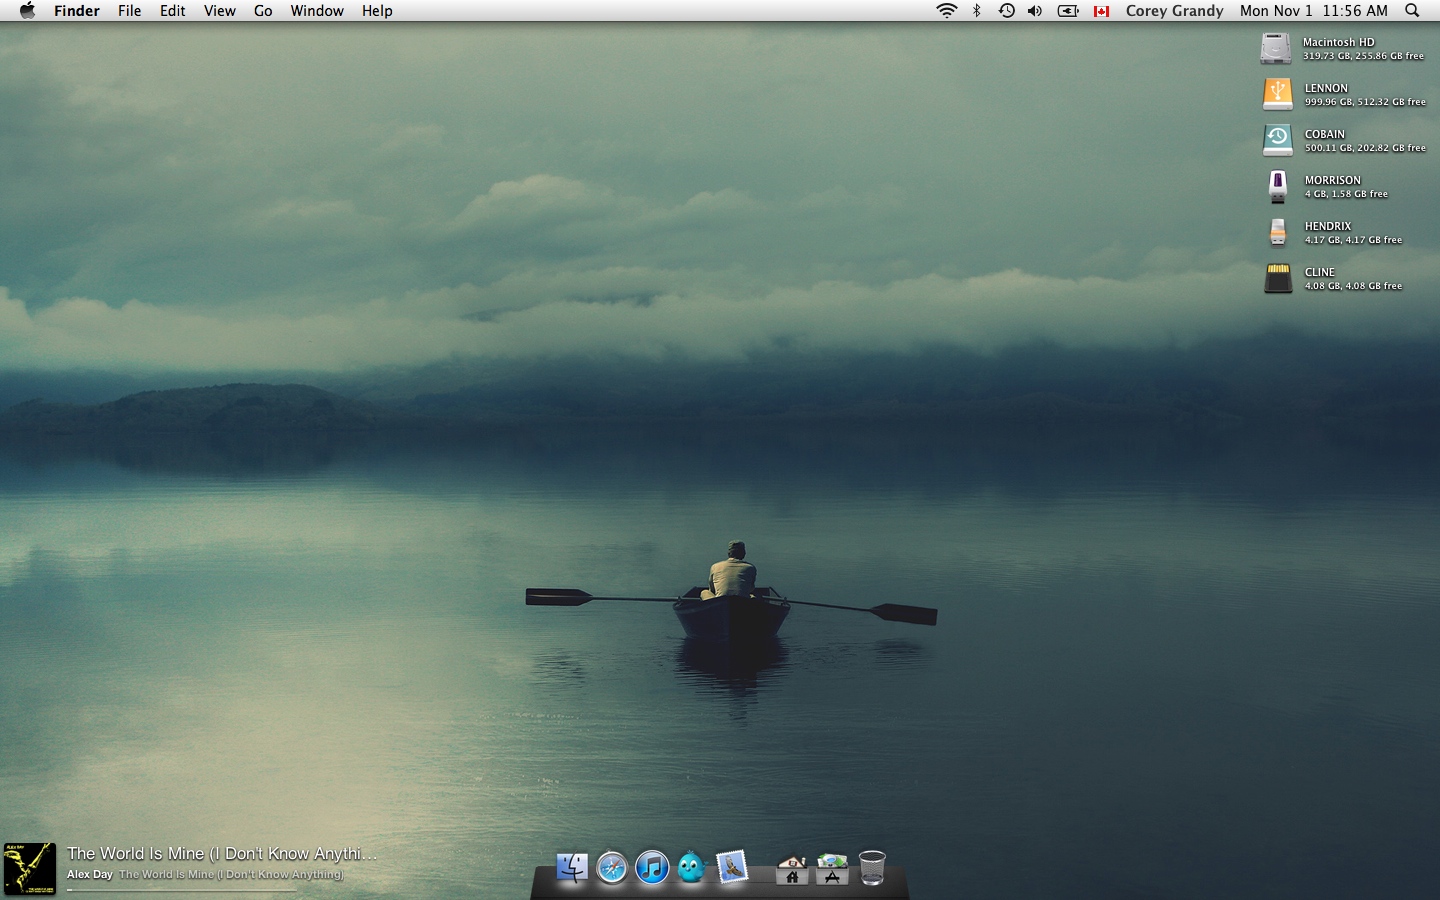Open the Apple menu
1440x900 pixels.
[x=27, y=11]
